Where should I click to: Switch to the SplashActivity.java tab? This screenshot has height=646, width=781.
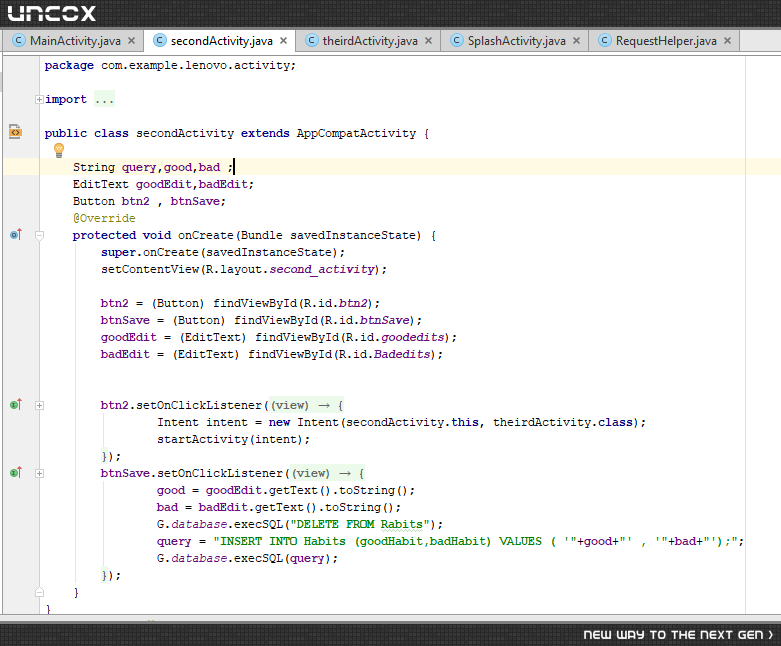click(515, 41)
